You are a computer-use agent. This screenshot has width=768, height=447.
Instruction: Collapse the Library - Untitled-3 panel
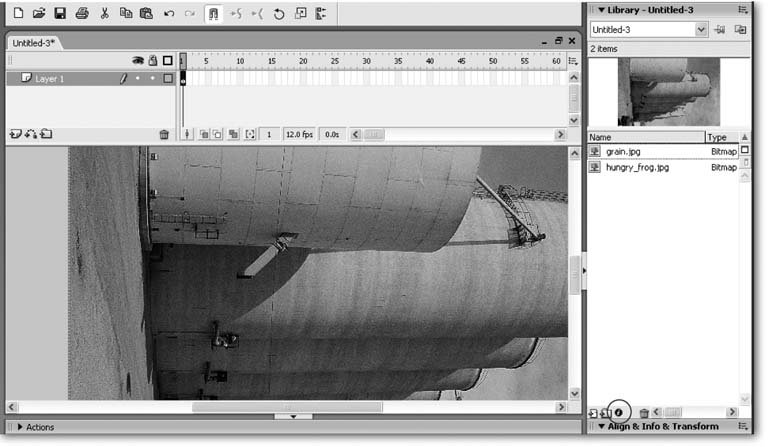coord(601,9)
